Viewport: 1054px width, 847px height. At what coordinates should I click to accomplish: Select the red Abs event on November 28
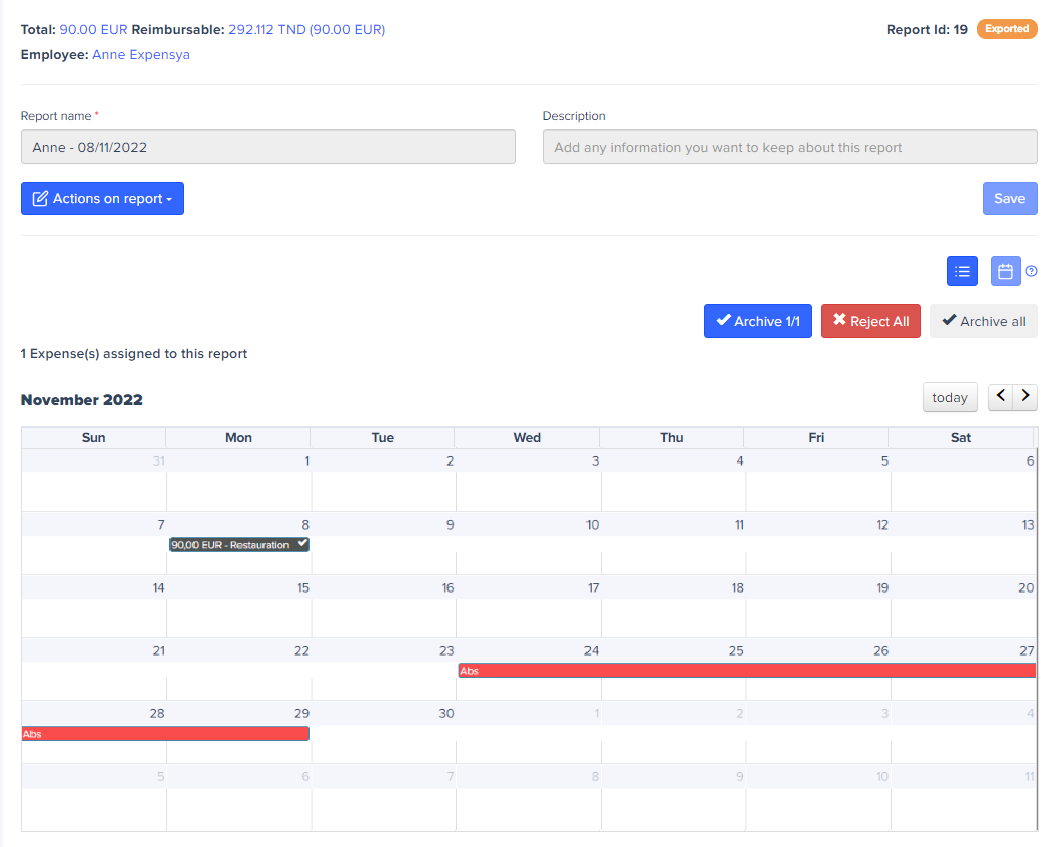165,734
